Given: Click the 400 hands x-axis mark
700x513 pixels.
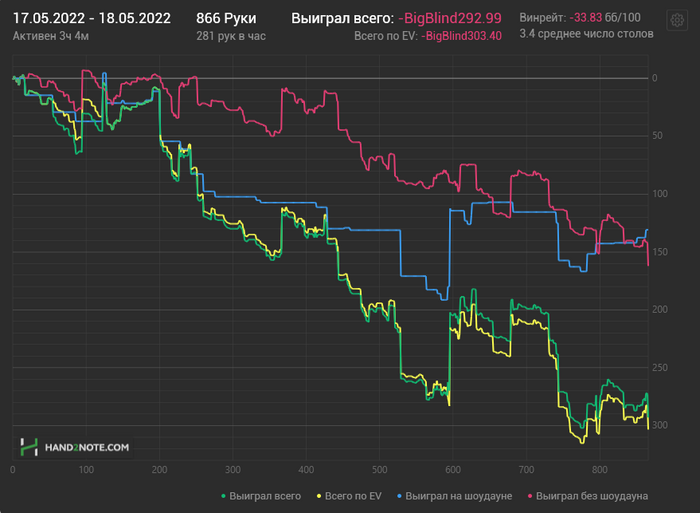Looking at the screenshot, I should 306,470.
